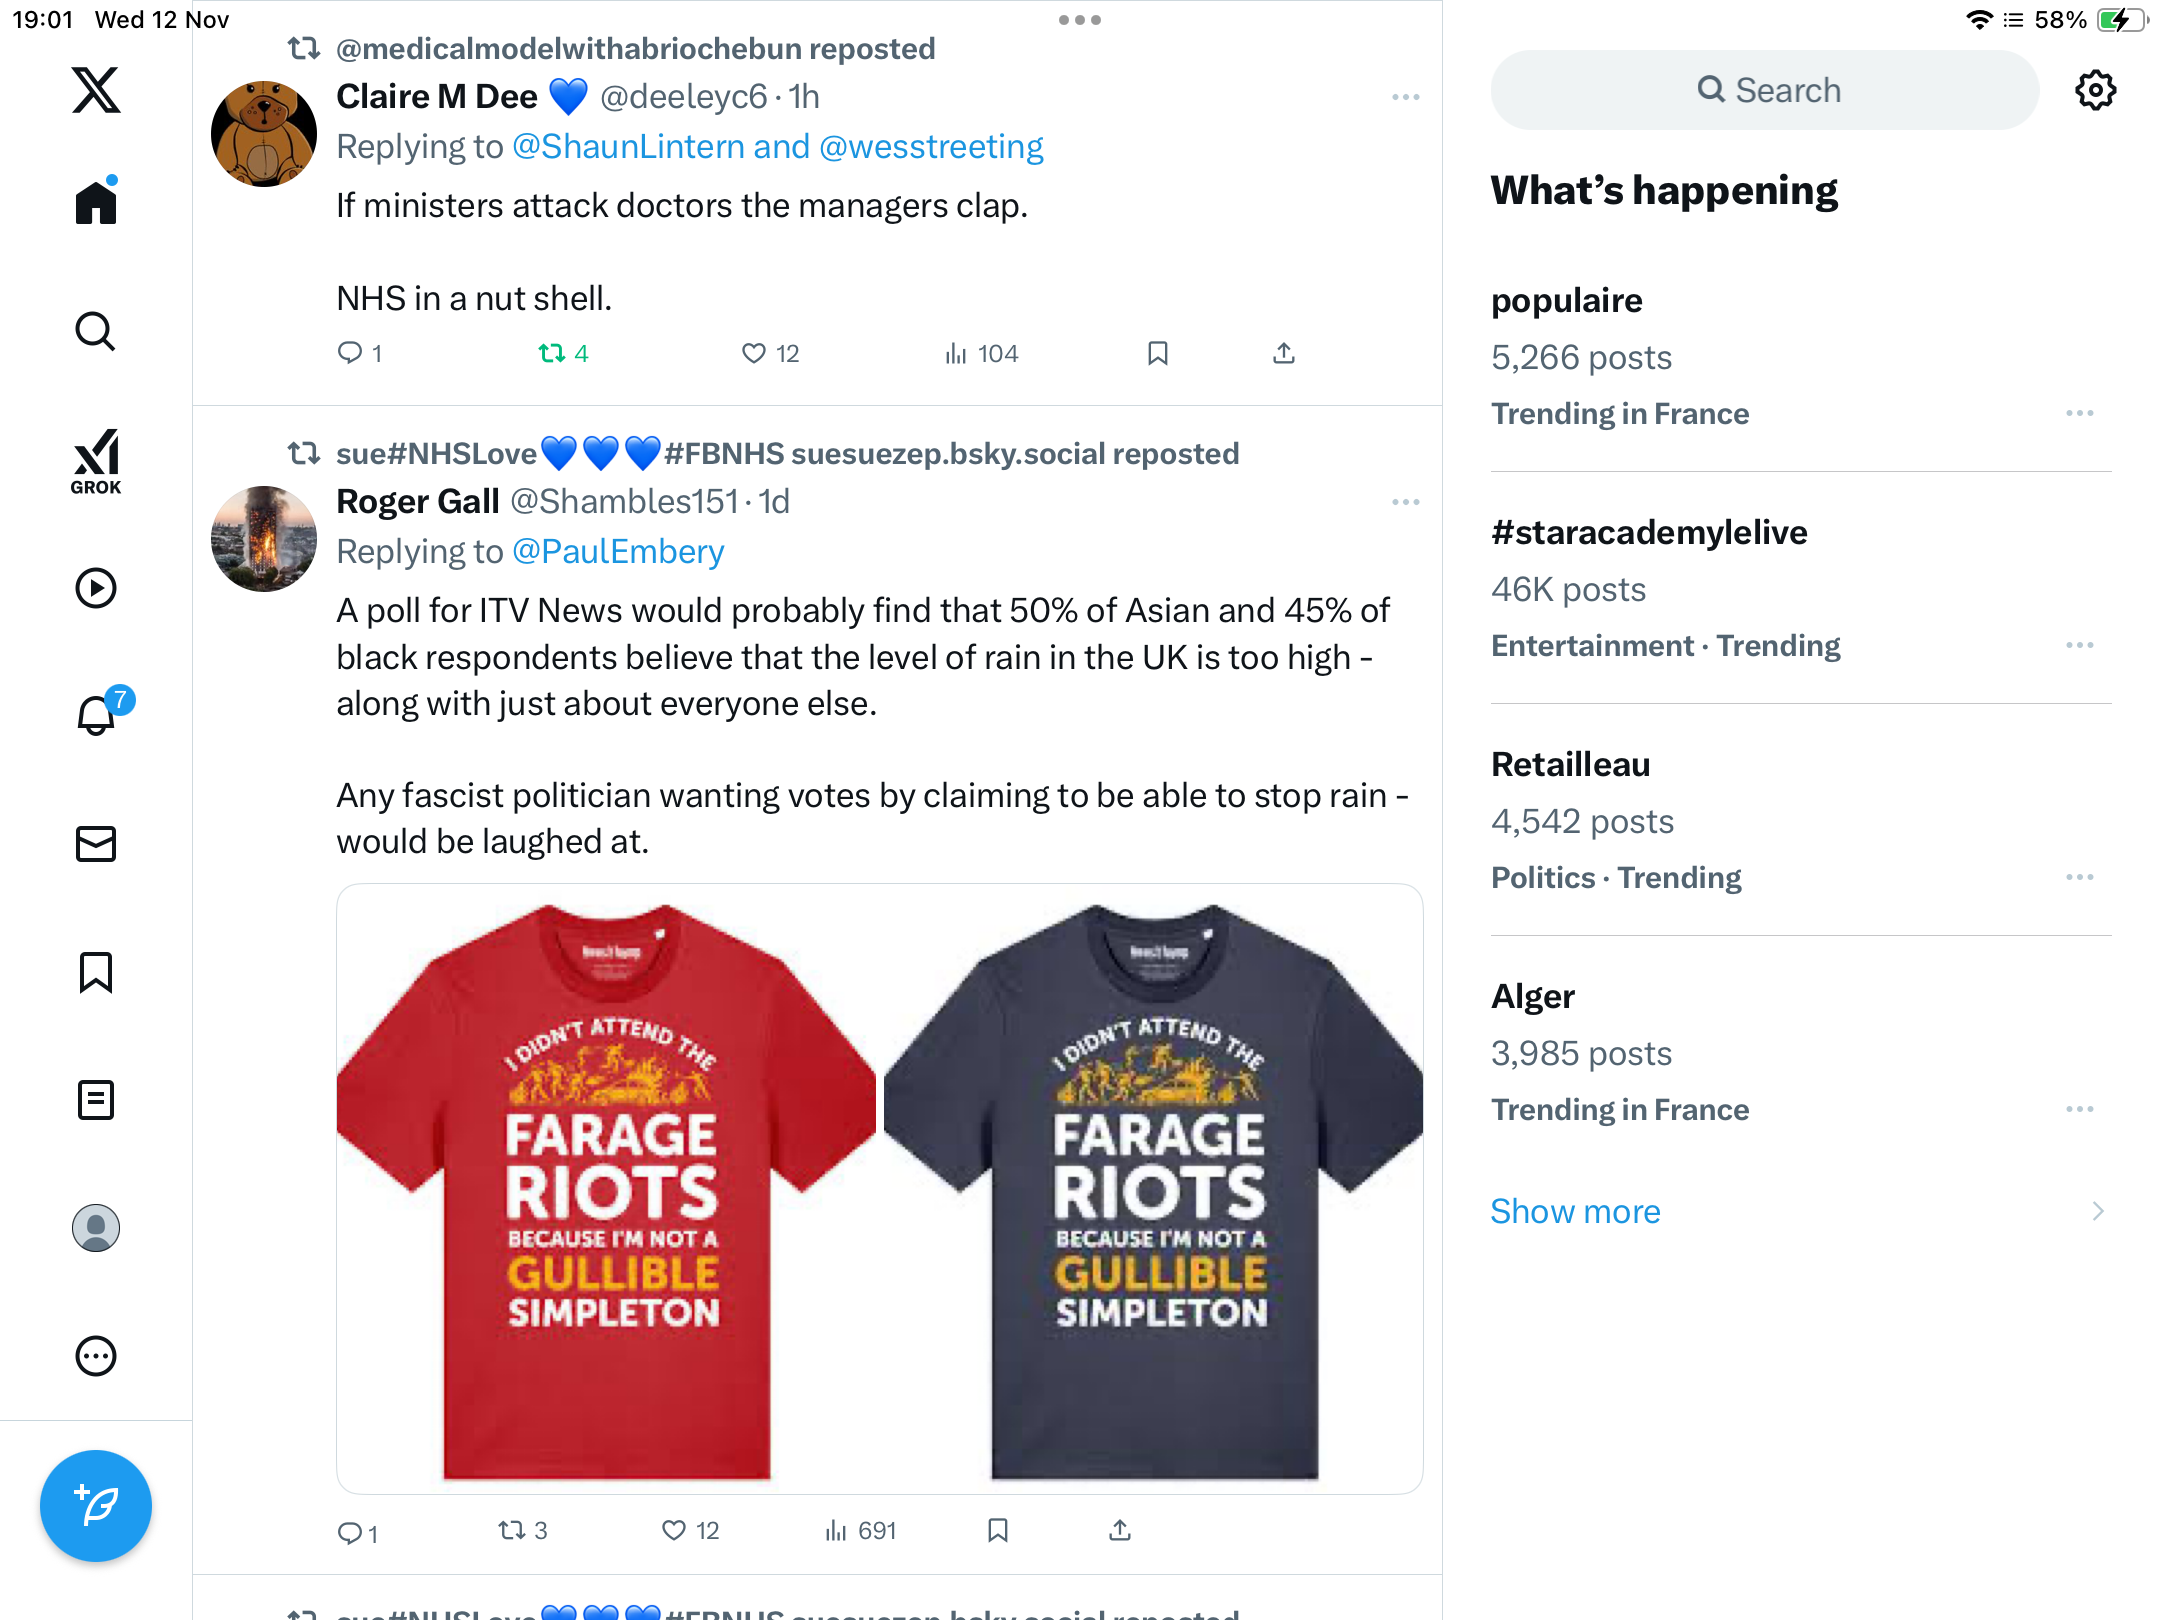The width and height of the screenshot is (2160, 1620).
Task: Open Bookmarks in the sidebar
Action: point(96,972)
